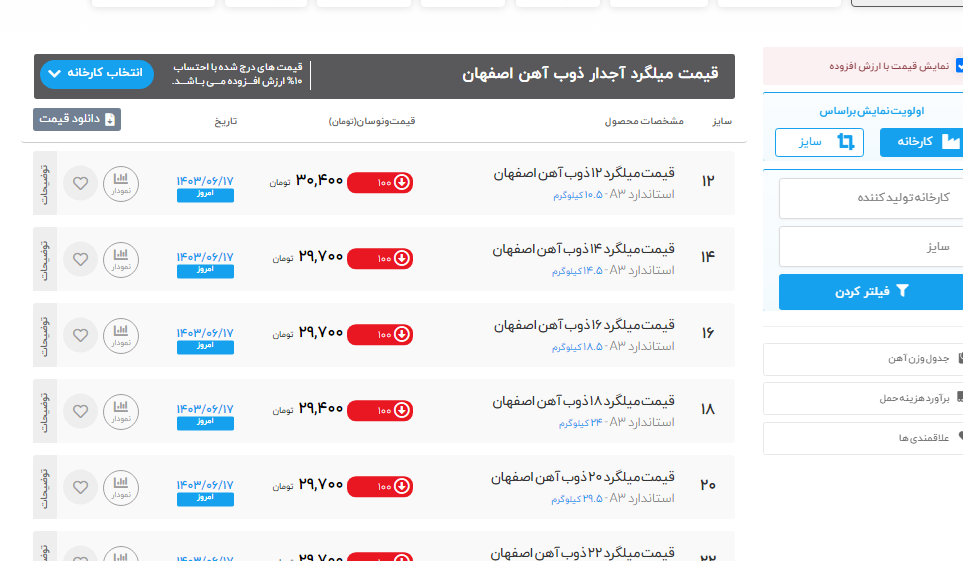Click the red down-arrow badge for size 18
This screenshot has width=963, height=561.
tap(380, 410)
